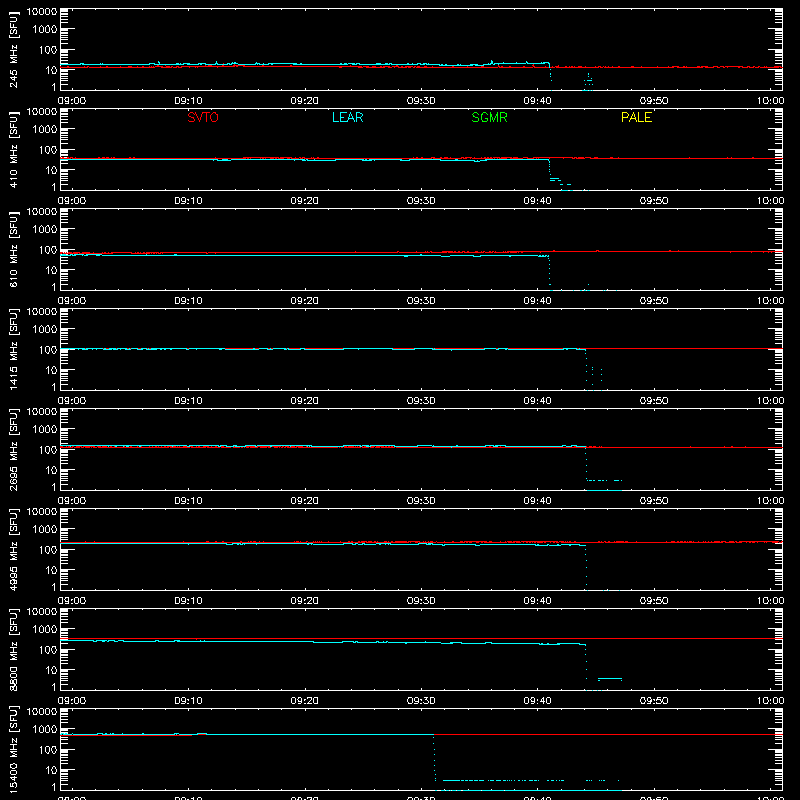800x800 pixels.
Task: Click the cyan LEAR legend label
Action: pyautogui.click(x=347, y=117)
